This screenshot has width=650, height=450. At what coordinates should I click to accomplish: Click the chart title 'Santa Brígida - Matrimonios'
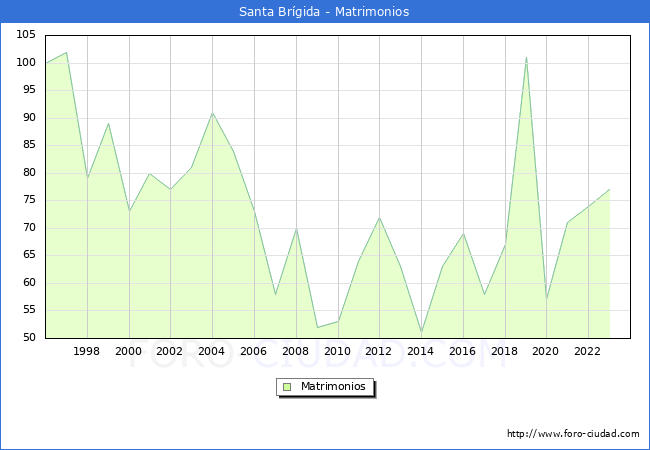tap(324, 12)
